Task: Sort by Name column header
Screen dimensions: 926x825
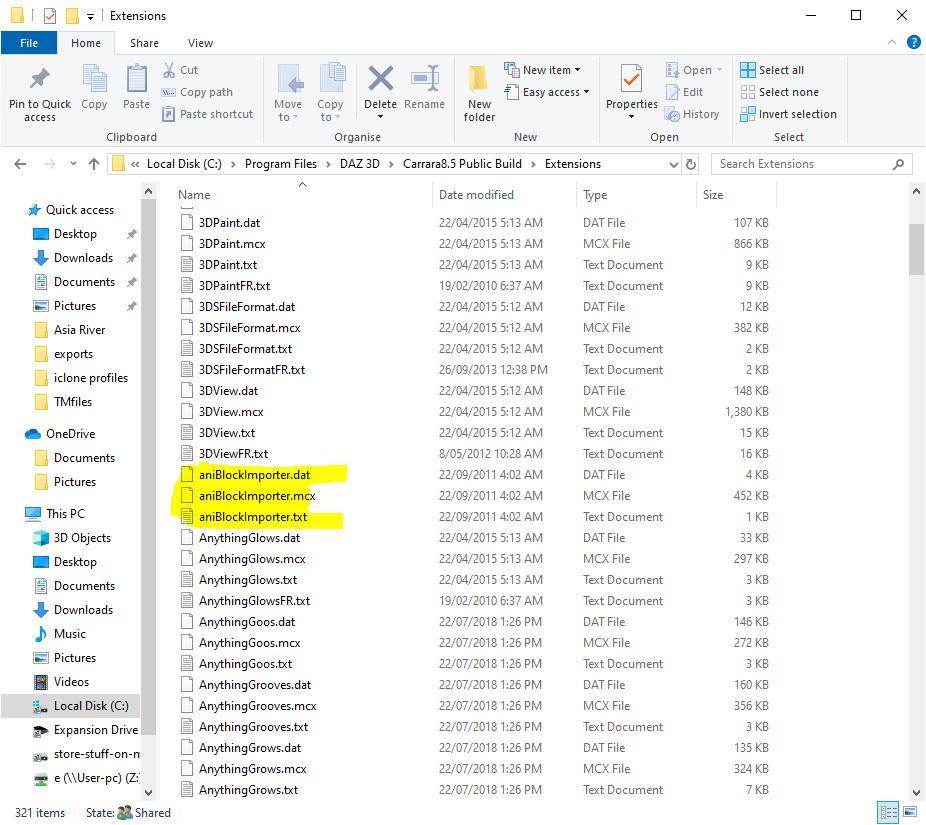Action: tap(194, 195)
